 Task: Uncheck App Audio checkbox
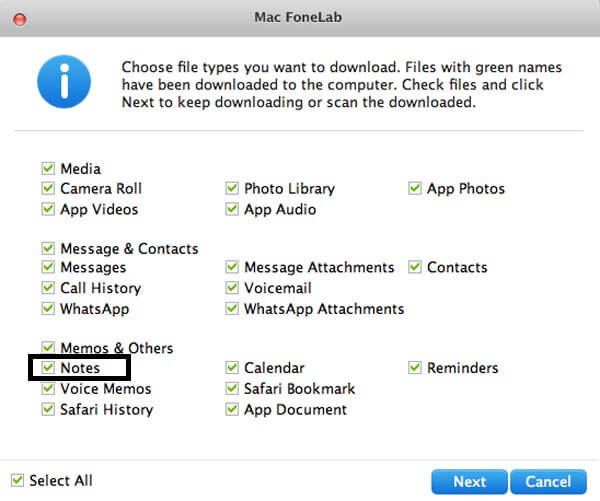click(232, 209)
